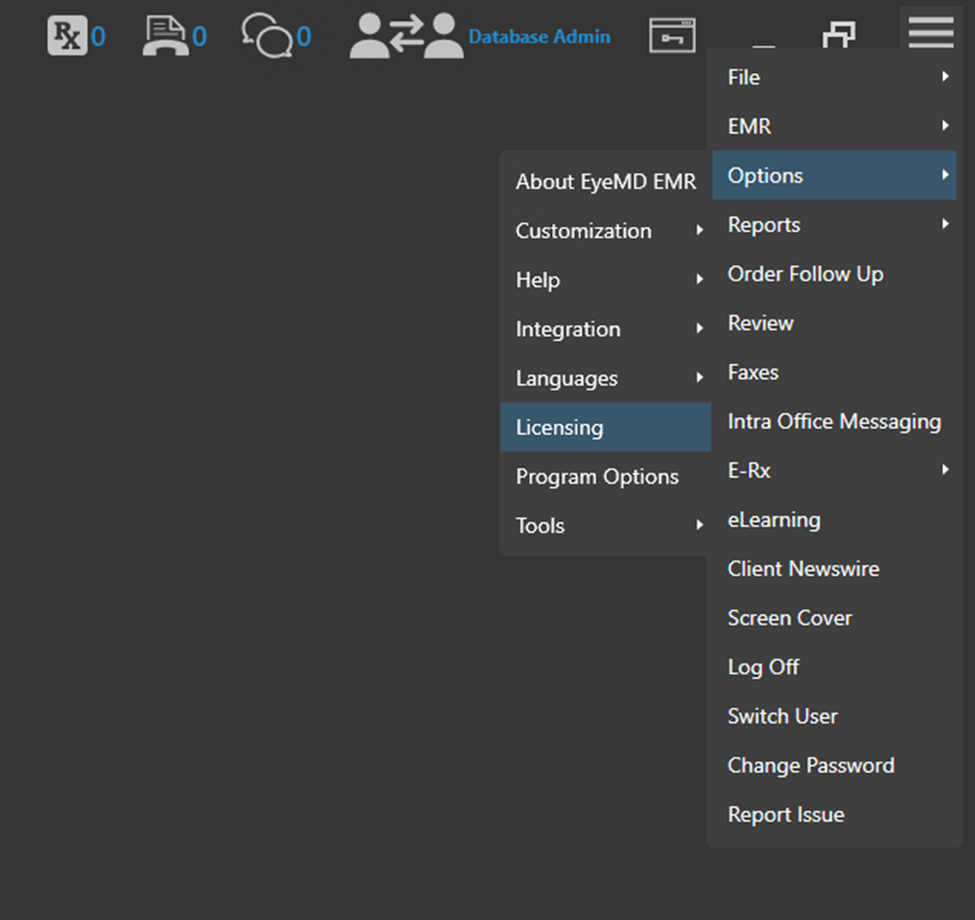Choose Change Password menu item
Image resolution: width=975 pixels, height=920 pixels.
coord(811,766)
